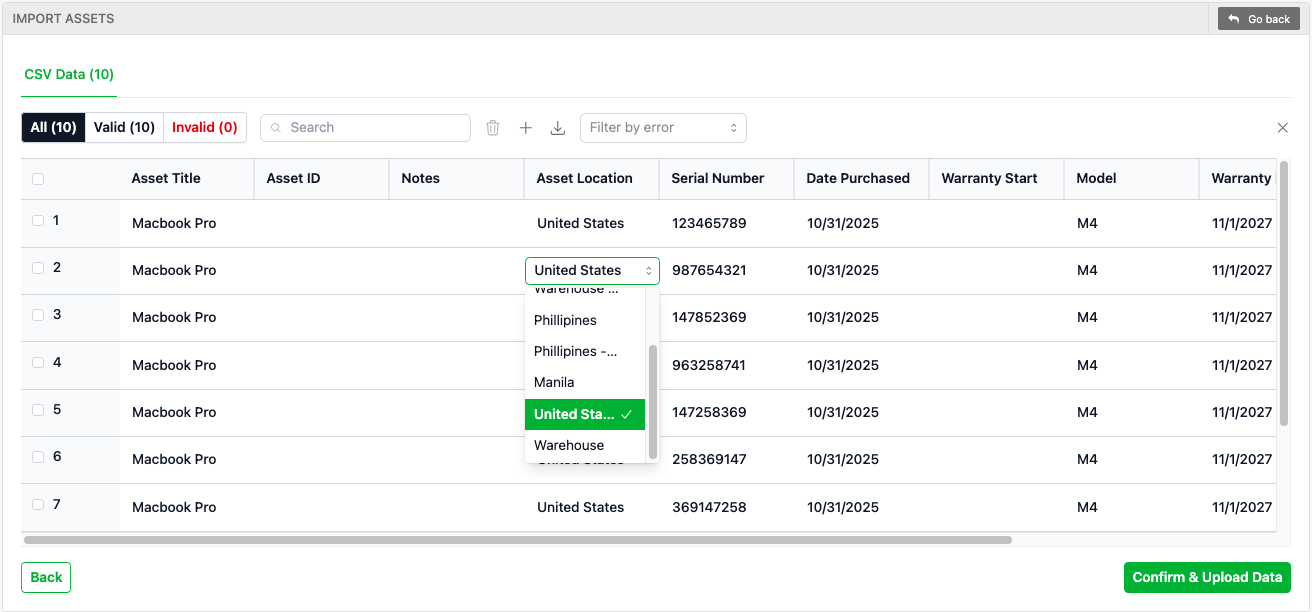Viewport: 1312px width, 612px height.
Task: Collapse the United States location combo box
Action: [591, 270]
